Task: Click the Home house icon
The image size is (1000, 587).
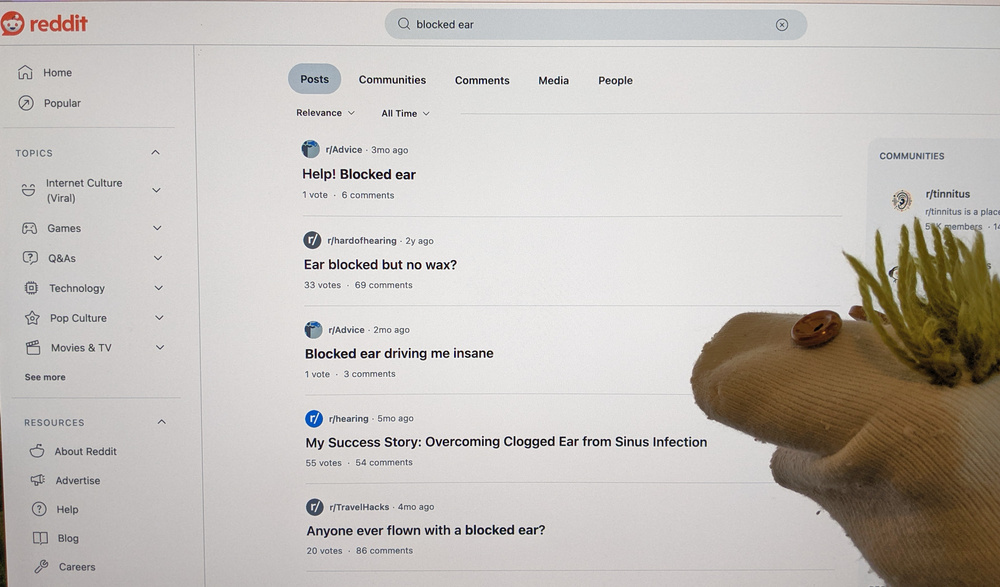Action: pos(26,72)
